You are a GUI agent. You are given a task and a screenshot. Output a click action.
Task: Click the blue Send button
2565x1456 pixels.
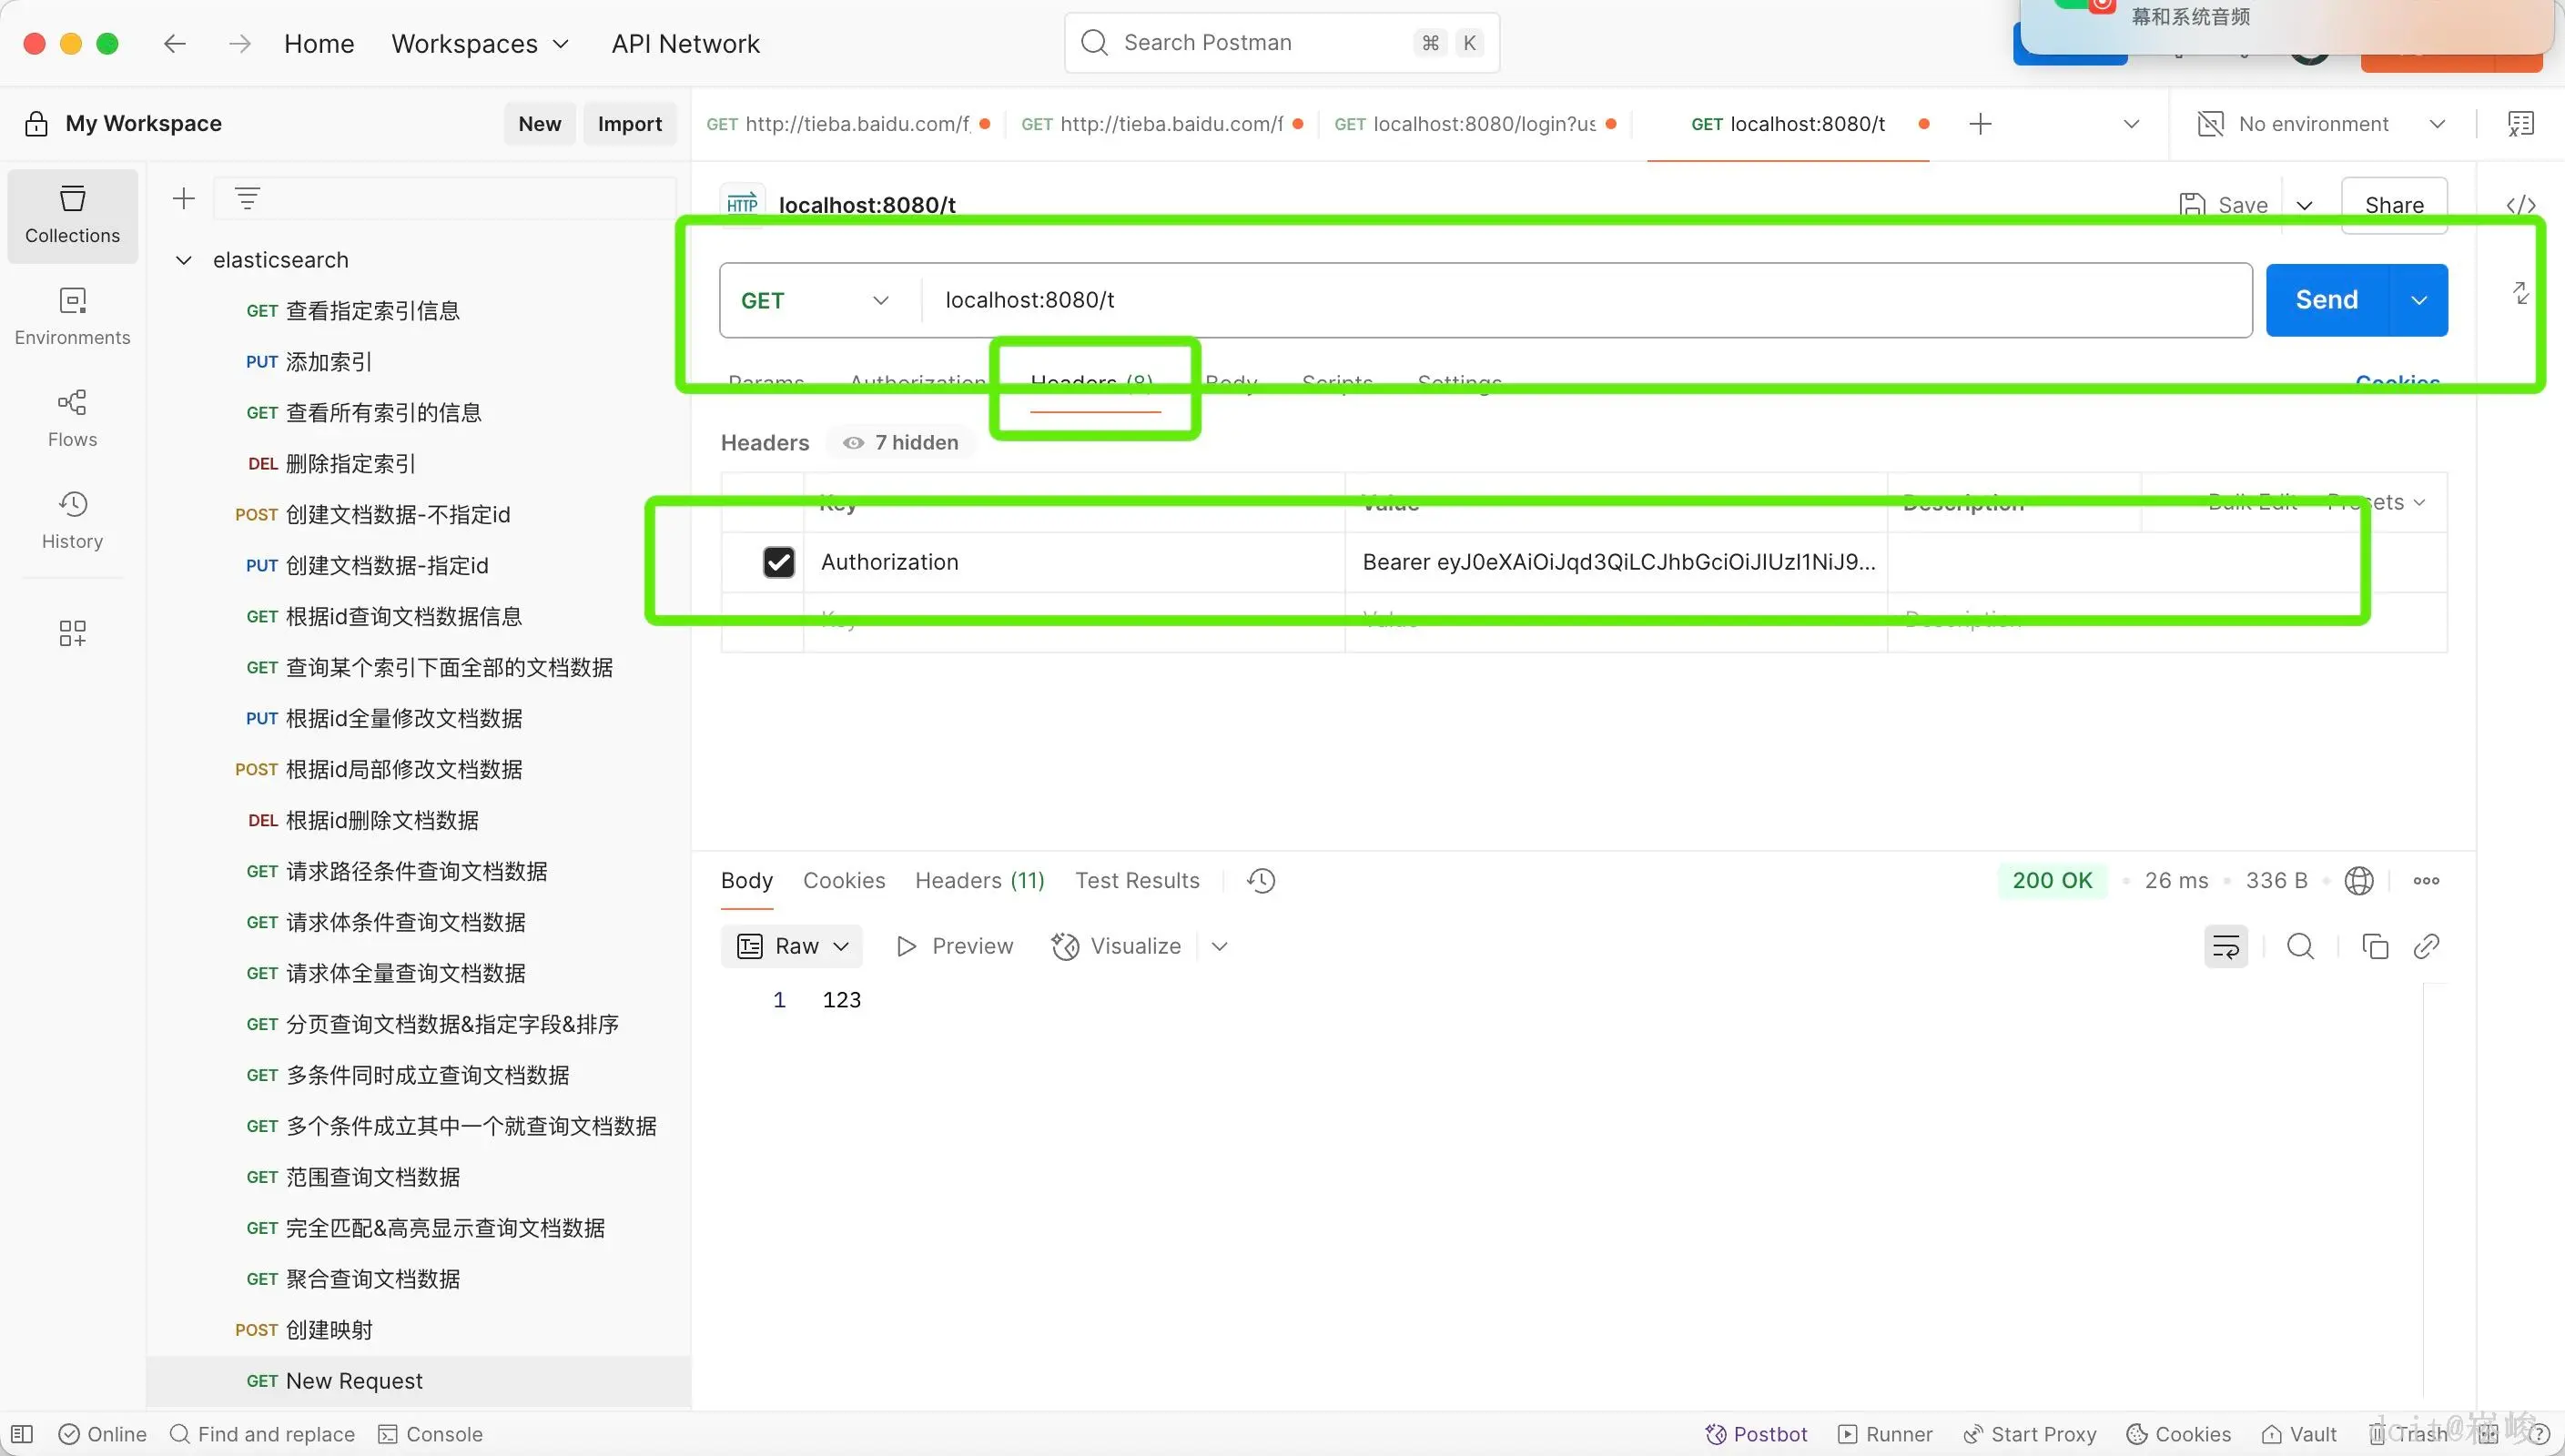[x=2326, y=300]
